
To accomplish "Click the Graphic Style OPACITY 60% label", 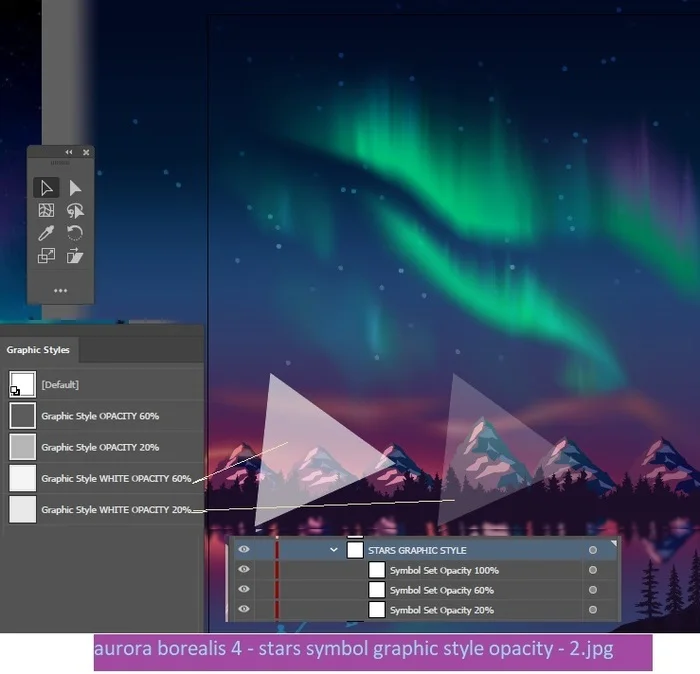I will (x=100, y=416).
